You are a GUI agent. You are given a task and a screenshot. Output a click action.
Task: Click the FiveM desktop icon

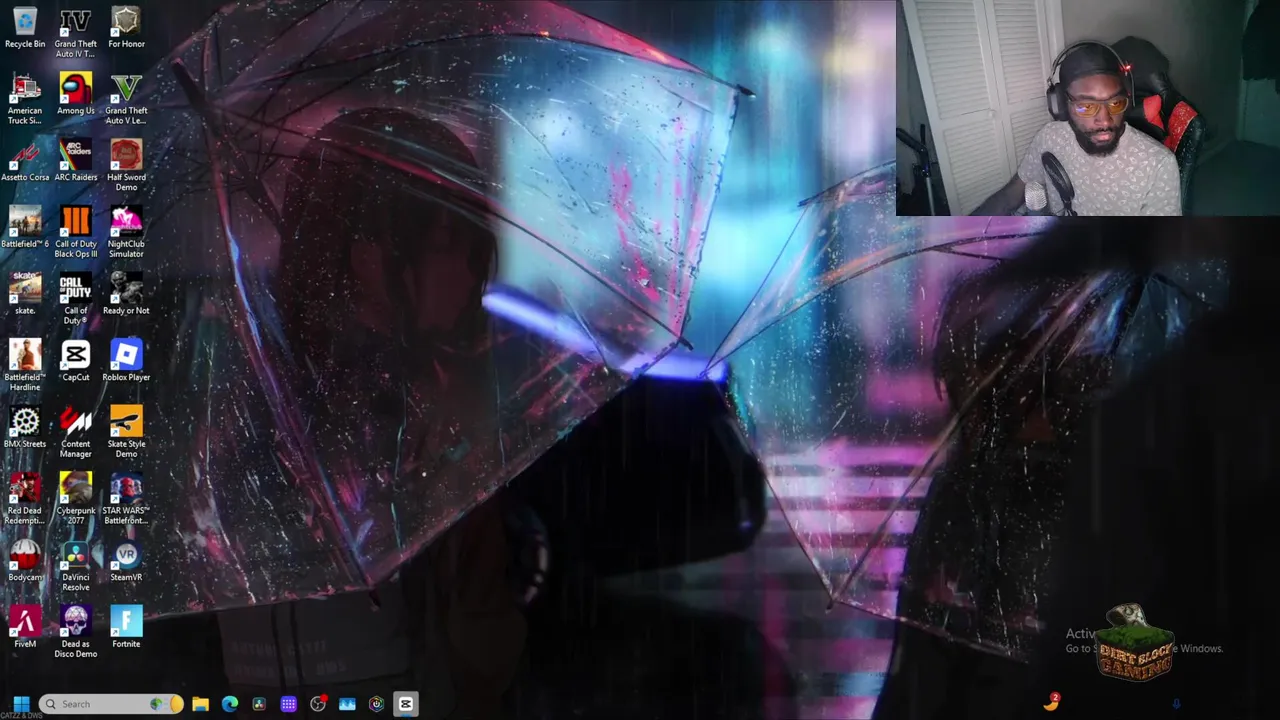coord(25,628)
